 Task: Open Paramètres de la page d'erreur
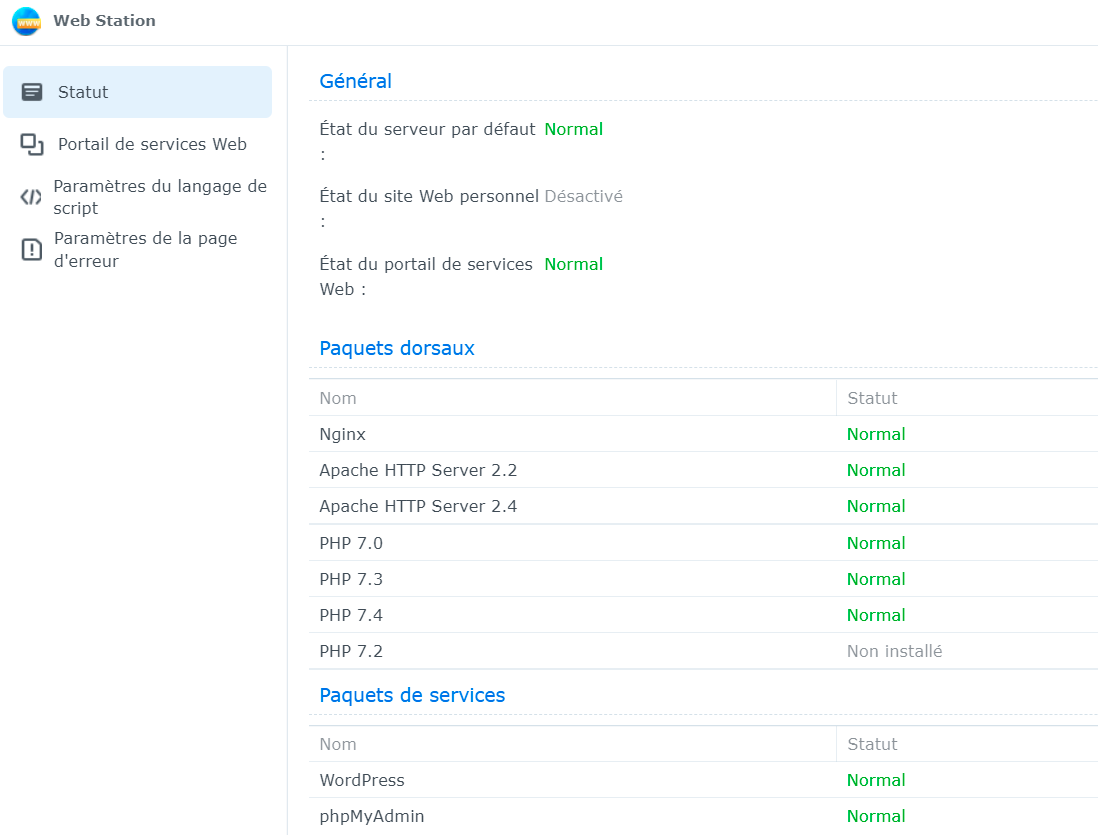146,250
